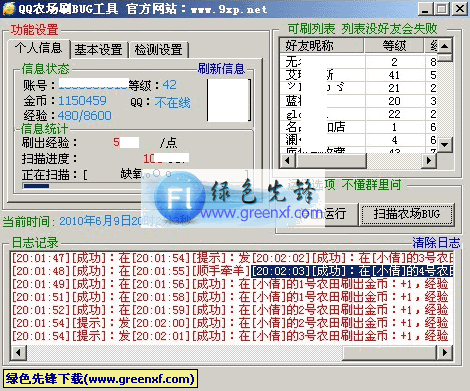Viewport: 470px width, 391px height.
Task: Select the [20:01:52] log entry
Action: [71, 310]
